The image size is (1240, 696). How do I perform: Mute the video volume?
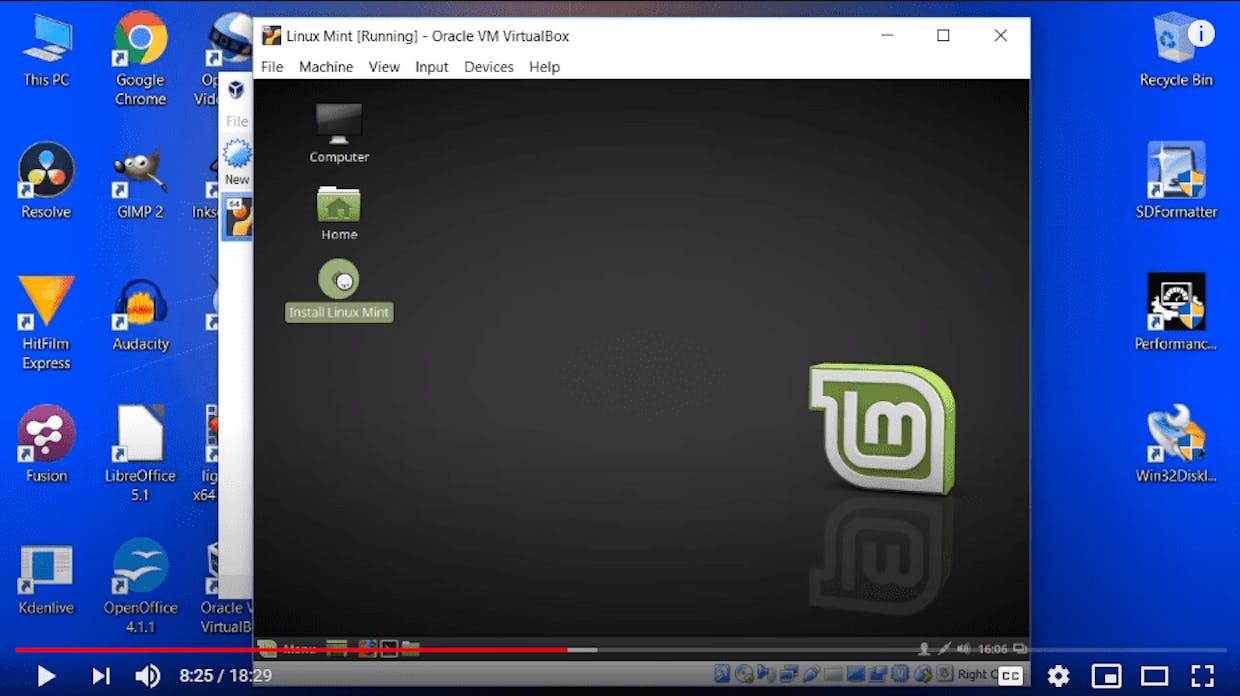(148, 676)
